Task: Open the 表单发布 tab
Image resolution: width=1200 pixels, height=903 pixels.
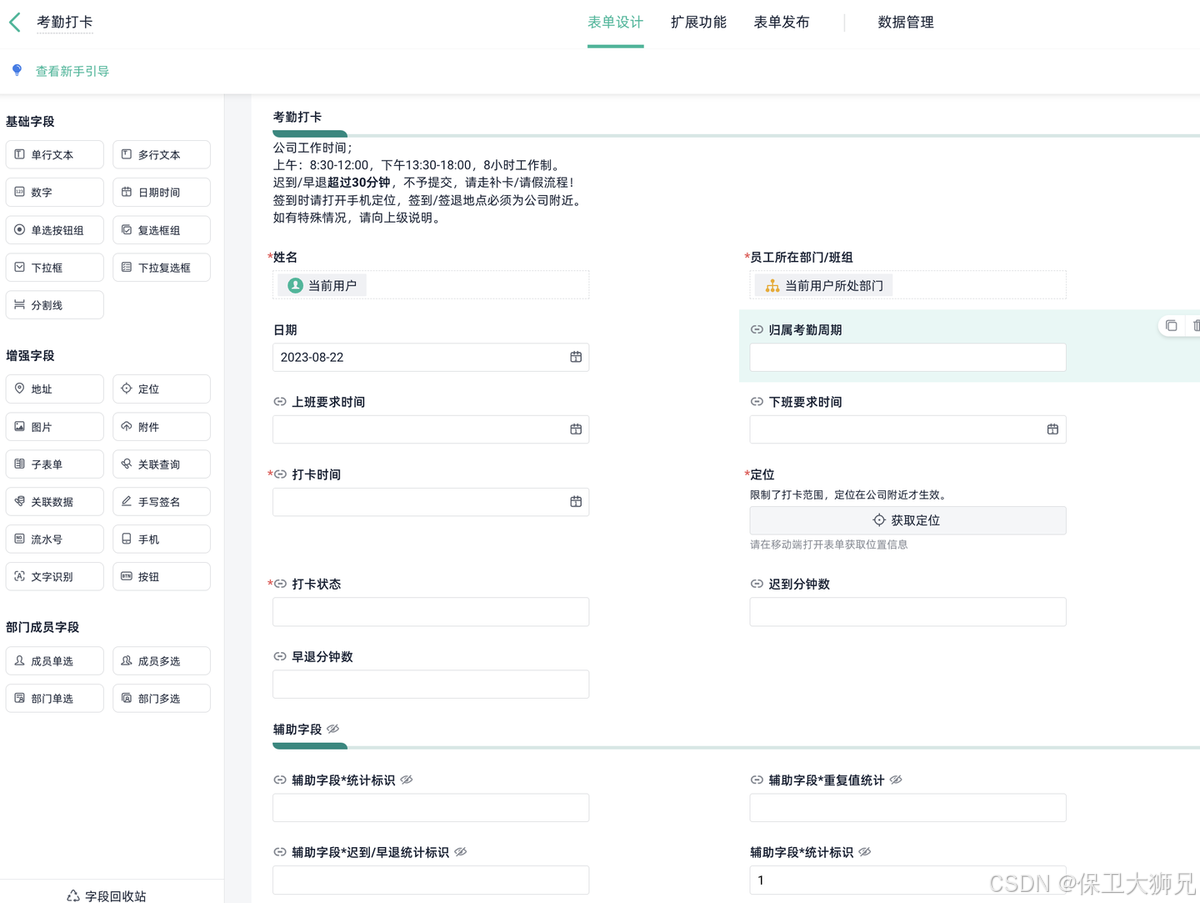Action: tap(782, 22)
